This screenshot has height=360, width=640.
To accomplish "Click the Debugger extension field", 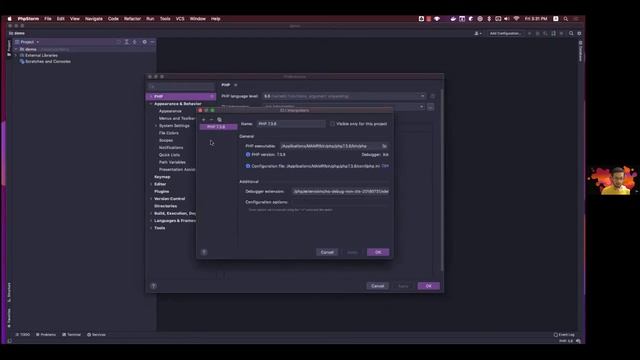I will [x=340, y=191].
